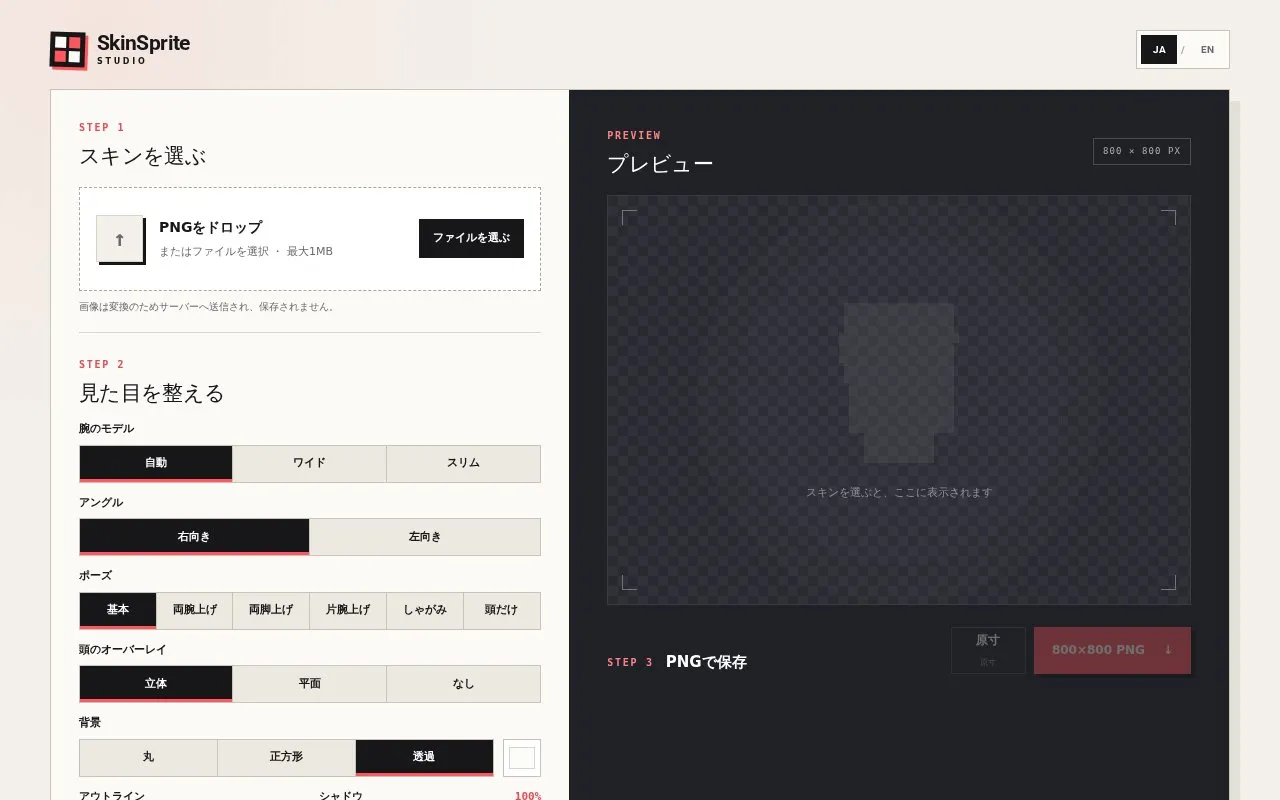Select the 頭だけ pose

(502, 610)
